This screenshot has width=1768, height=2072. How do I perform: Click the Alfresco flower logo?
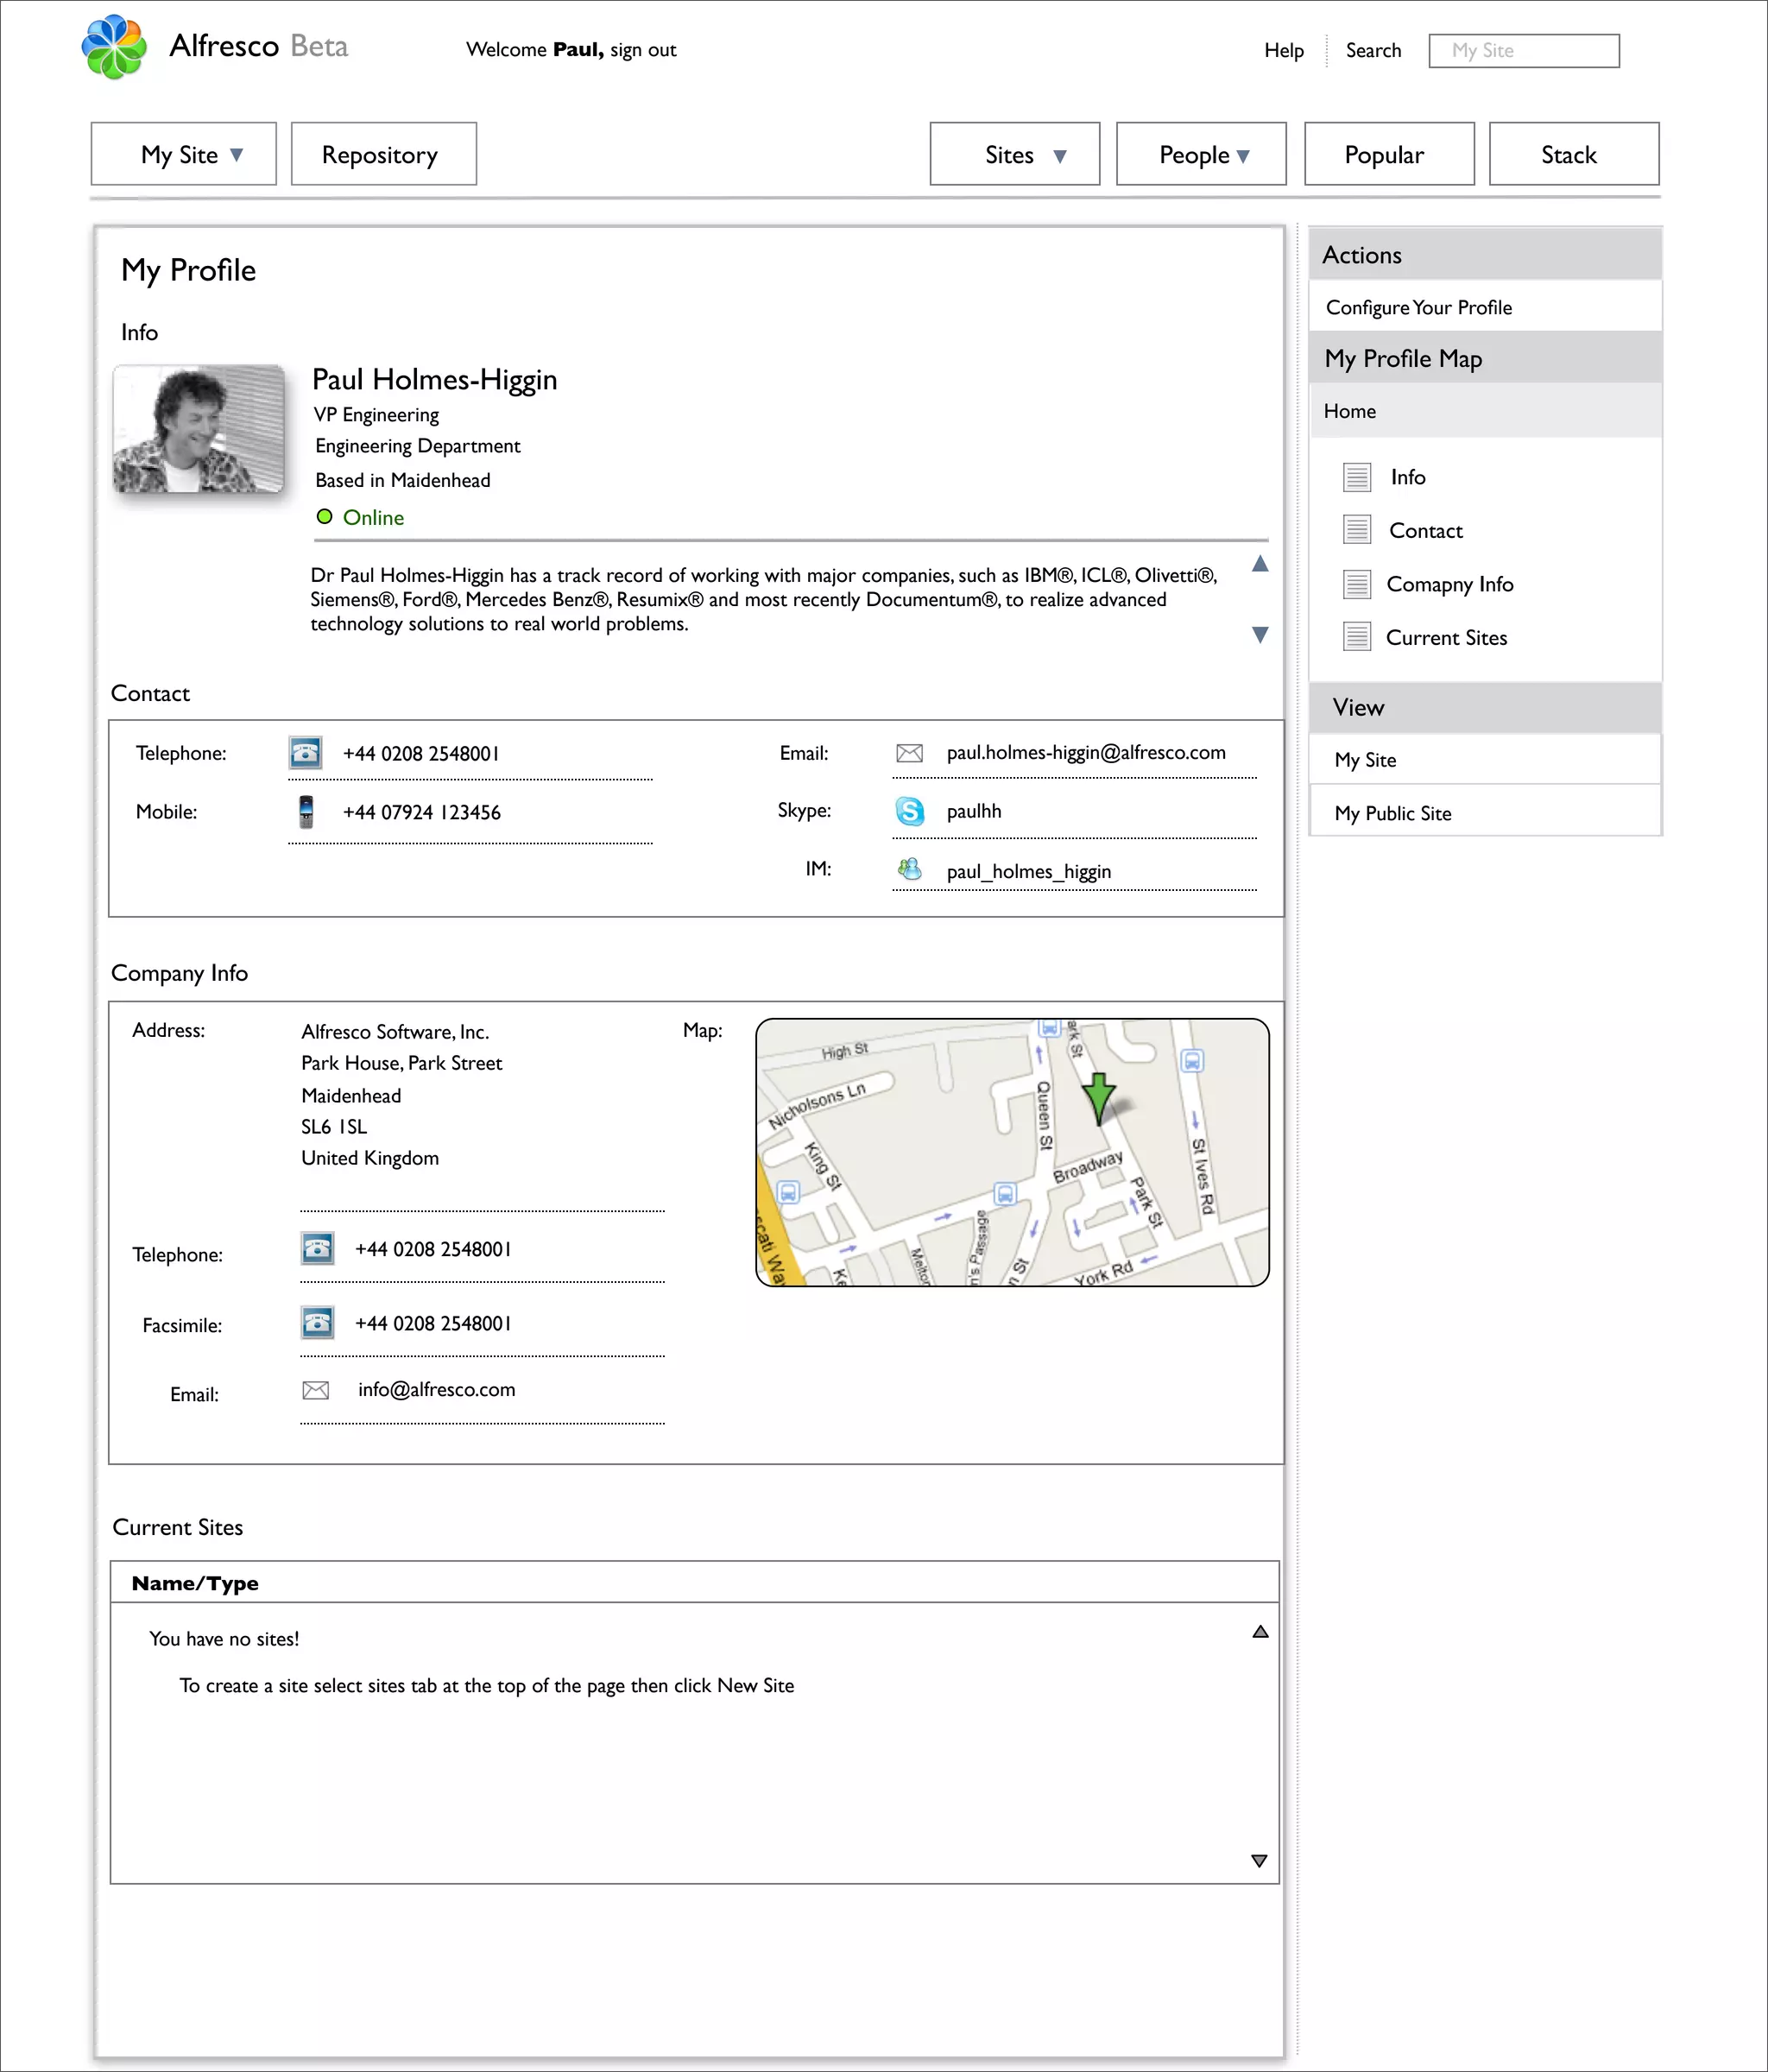pos(114,47)
